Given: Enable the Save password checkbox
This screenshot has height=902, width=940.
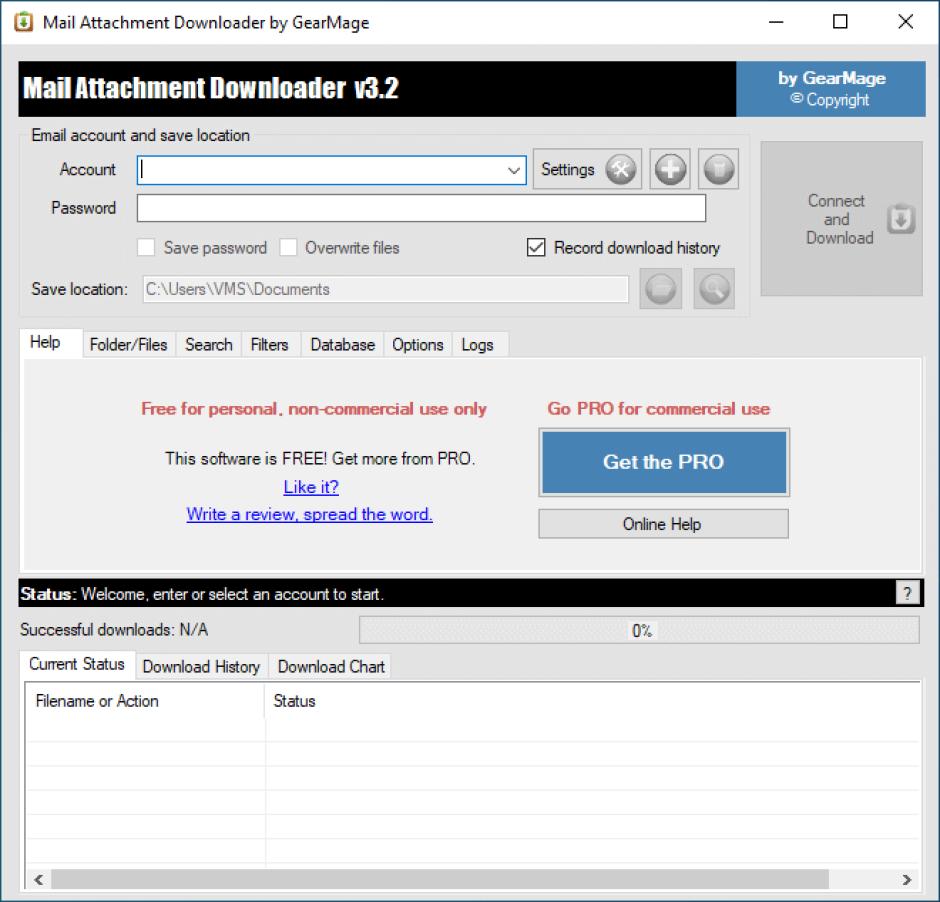Looking at the screenshot, I should click(x=146, y=248).
